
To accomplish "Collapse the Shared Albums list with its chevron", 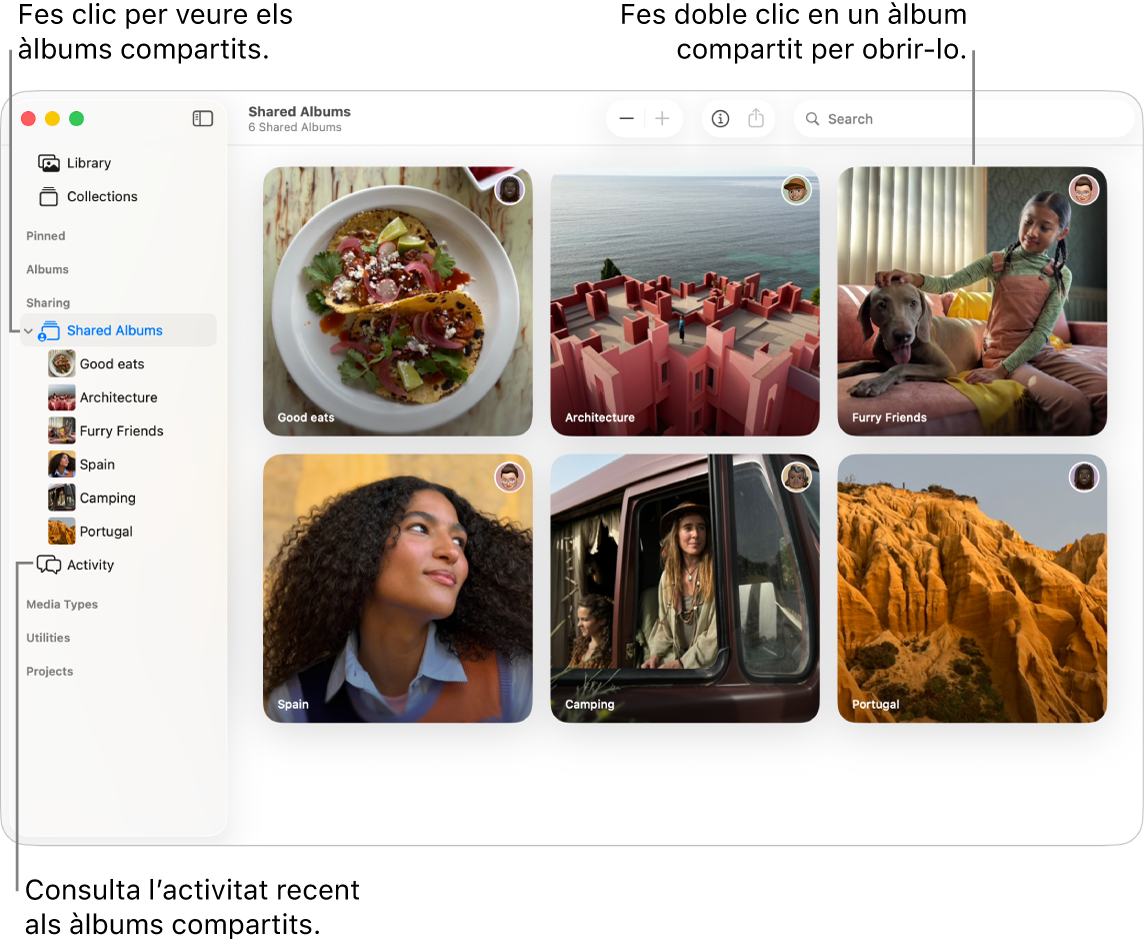I will coord(28,330).
